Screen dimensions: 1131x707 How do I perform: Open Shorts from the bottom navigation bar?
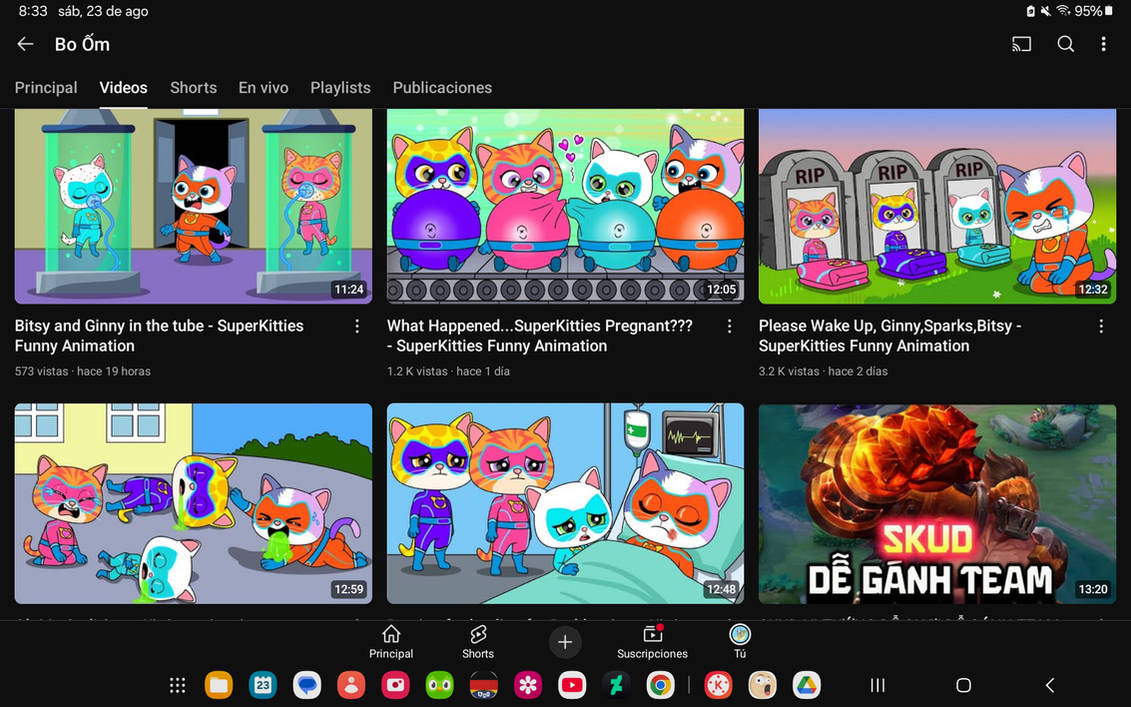tap(478, 642)
